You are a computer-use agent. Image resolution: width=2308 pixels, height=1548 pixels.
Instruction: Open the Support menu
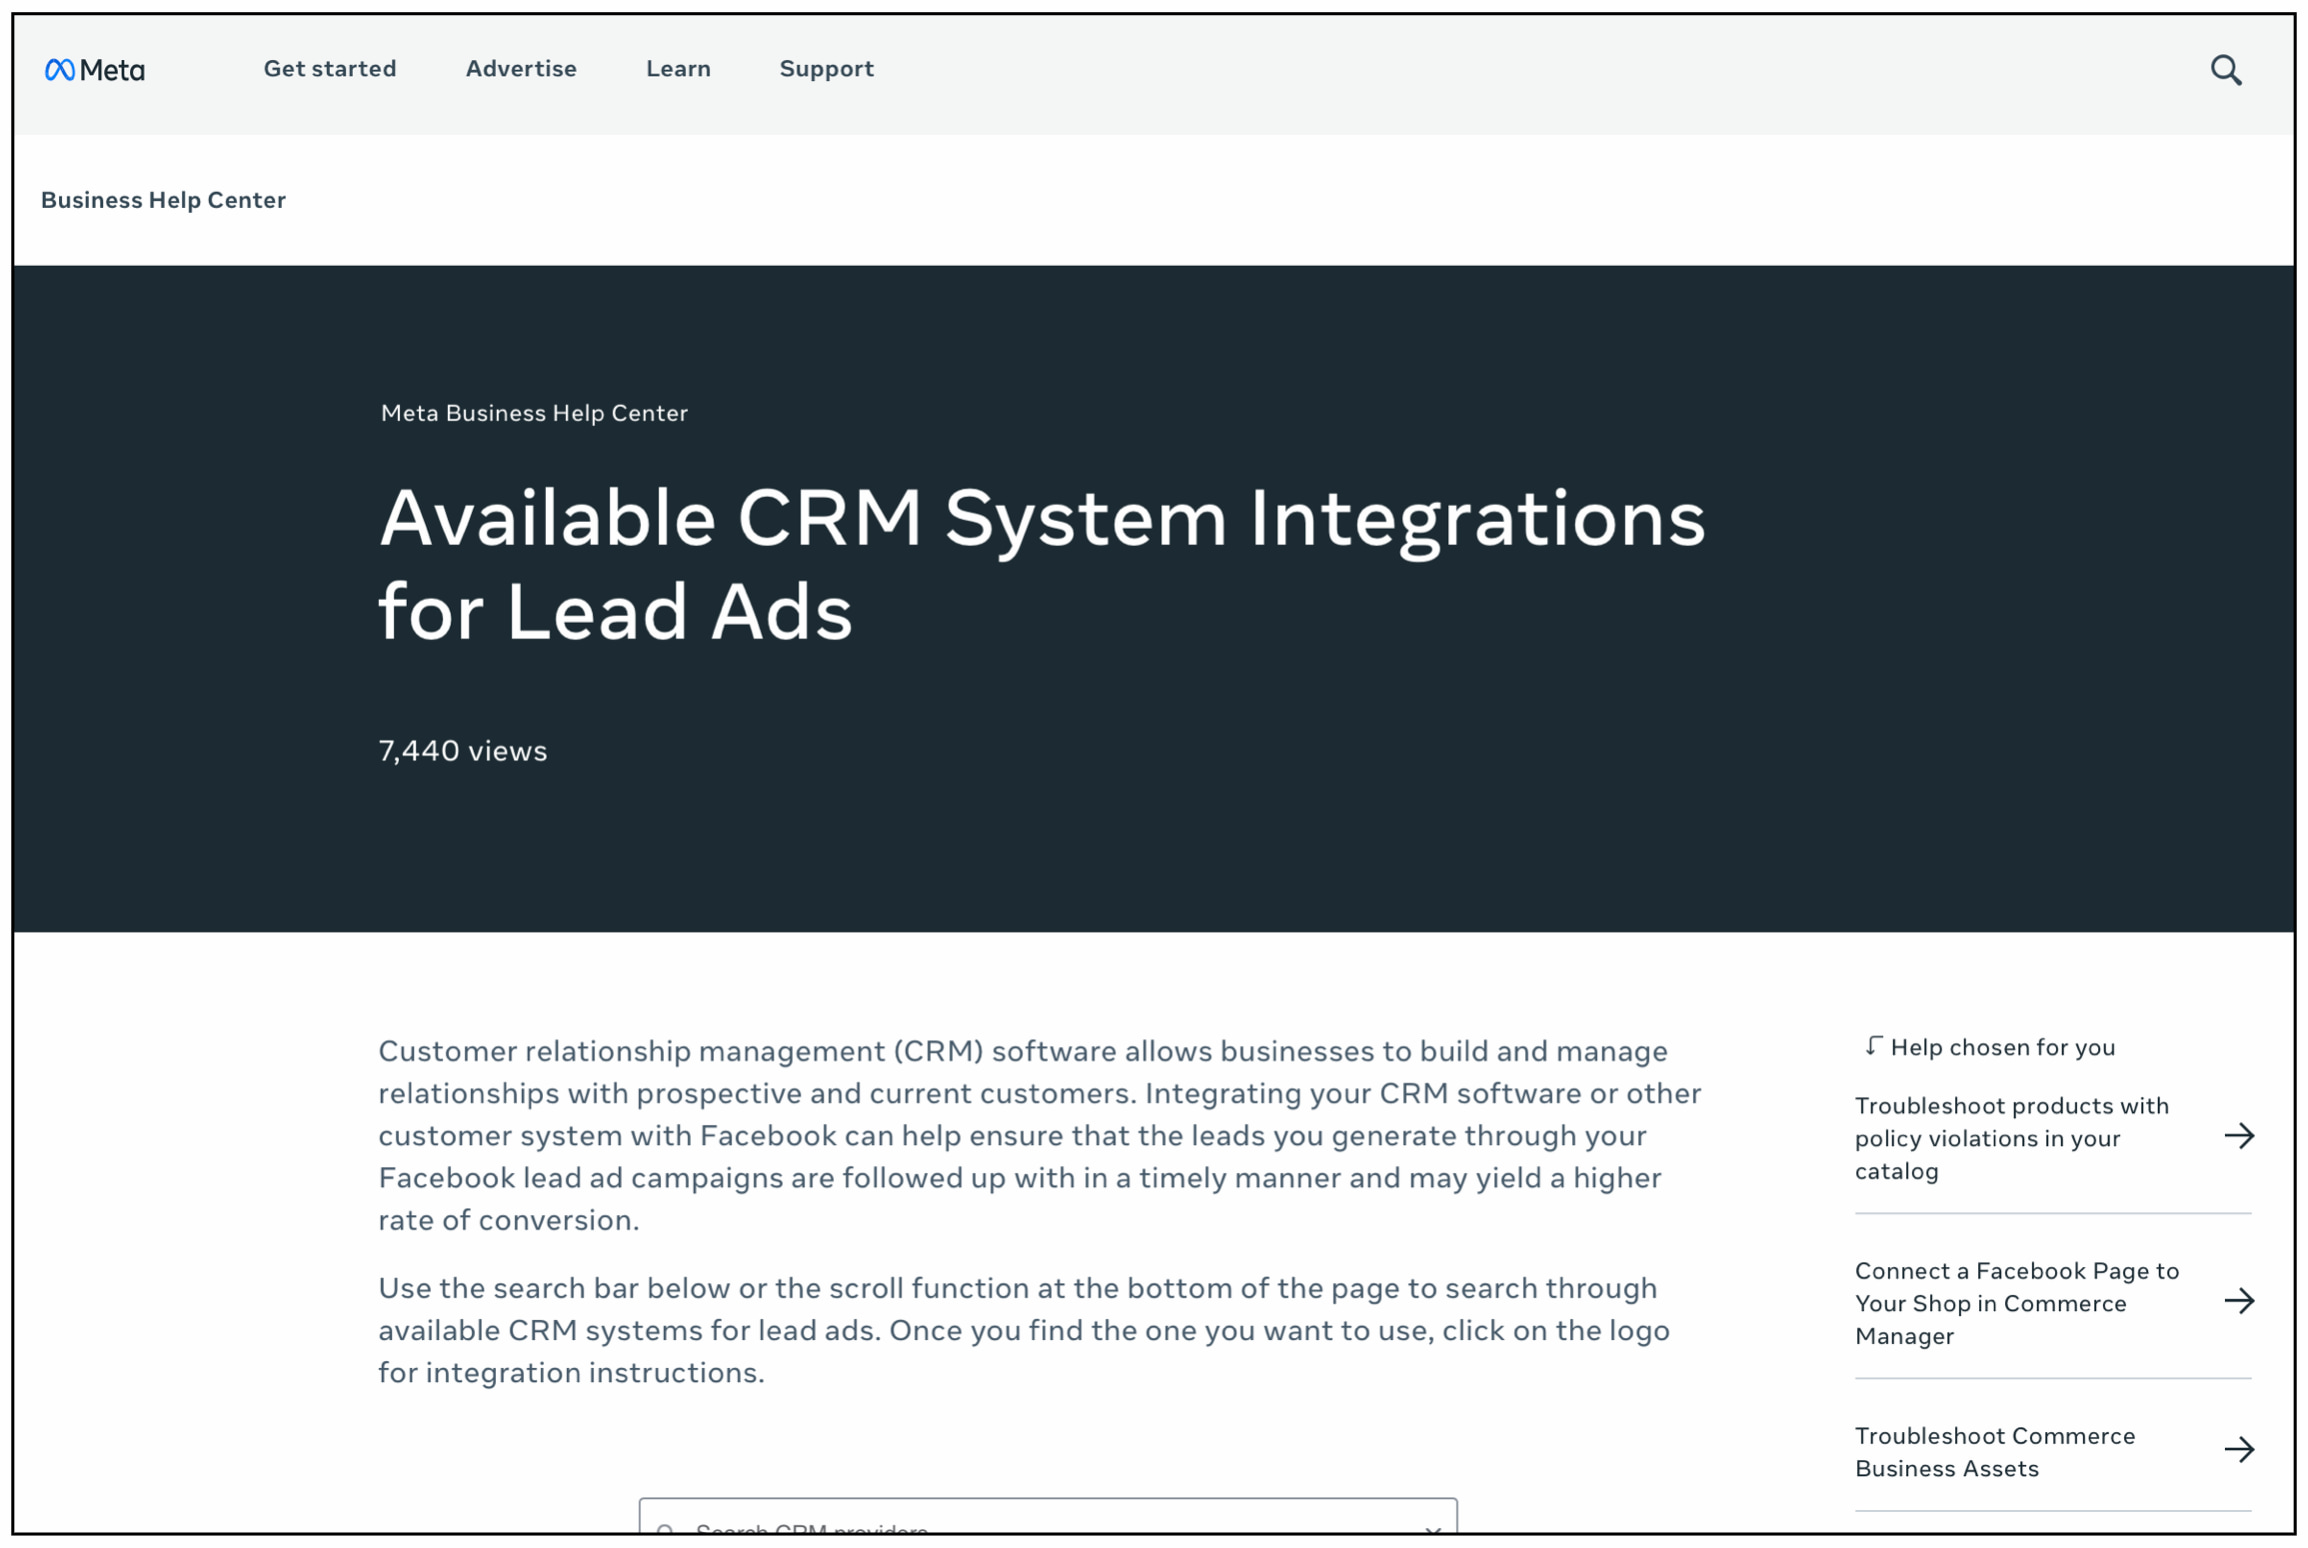click(826, 69)
